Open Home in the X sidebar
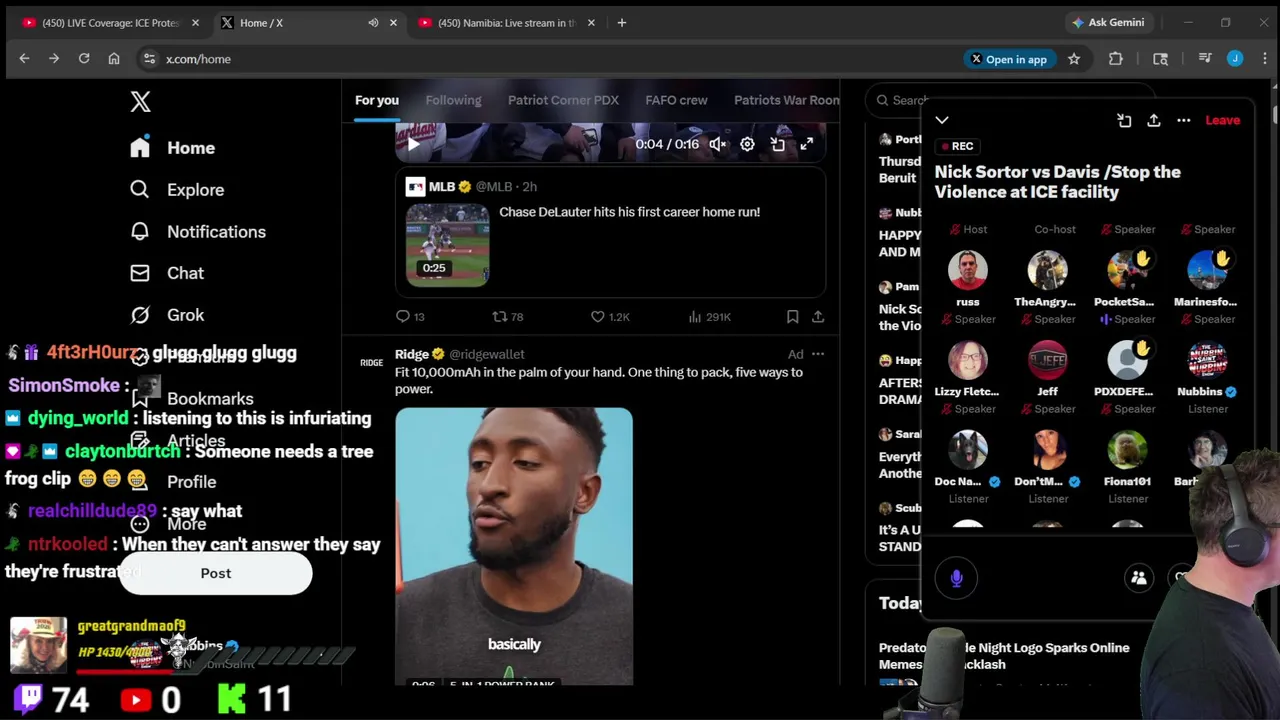The image size is (1280, 720). tap(172, 148)
